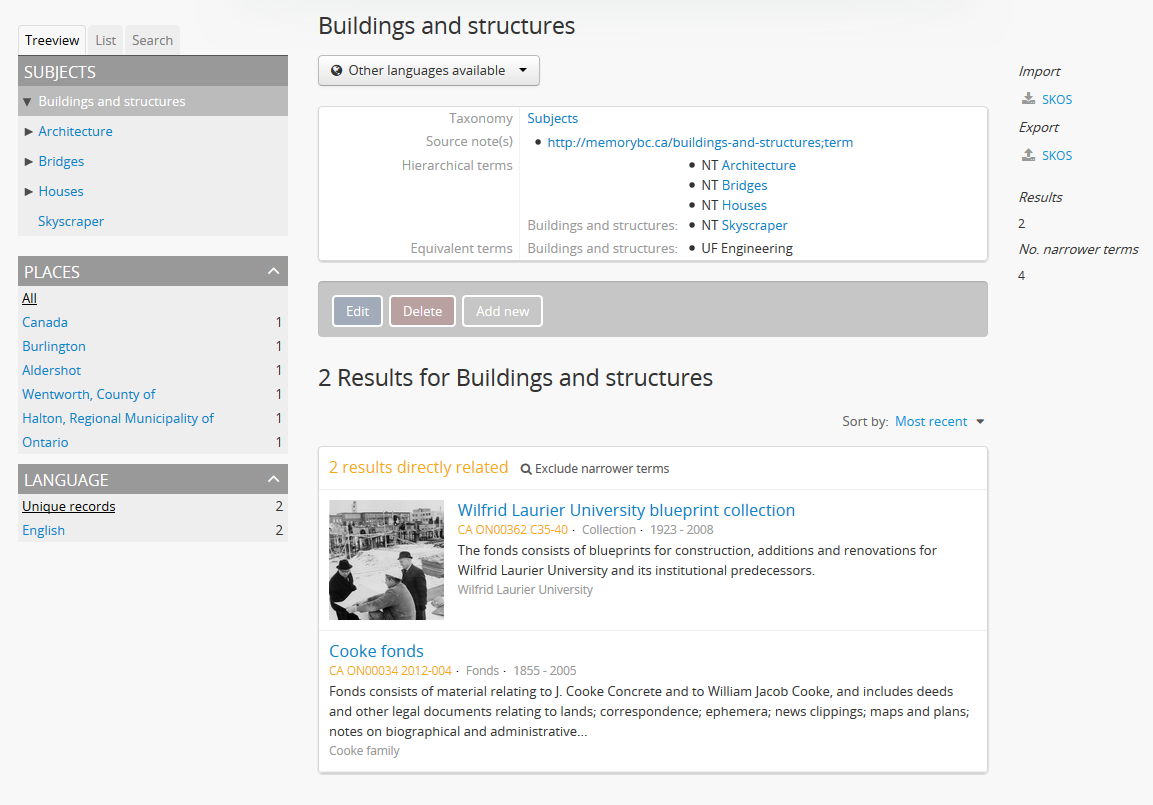1153x805 pixels.
Task: Collapse the PLACES panel
Action: 273,270
